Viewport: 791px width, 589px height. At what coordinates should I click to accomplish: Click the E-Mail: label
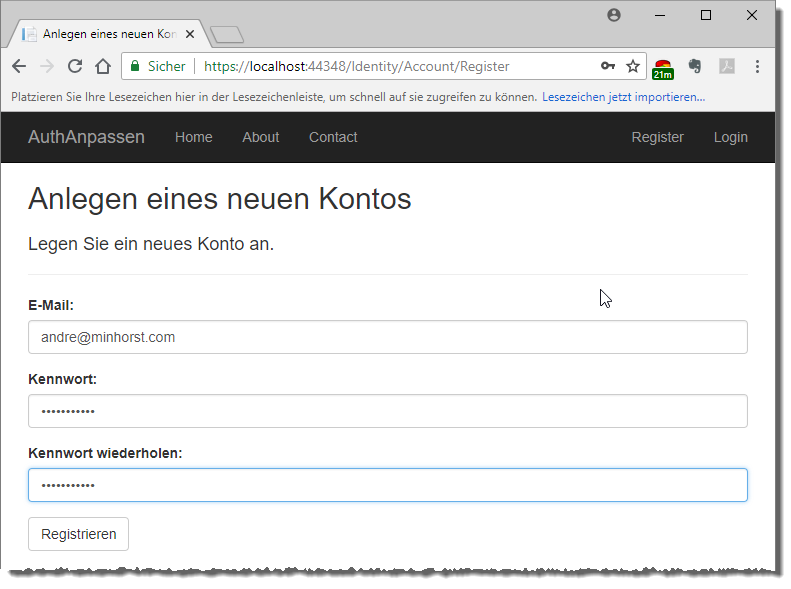pyautogui.click(x=51, y=306)
